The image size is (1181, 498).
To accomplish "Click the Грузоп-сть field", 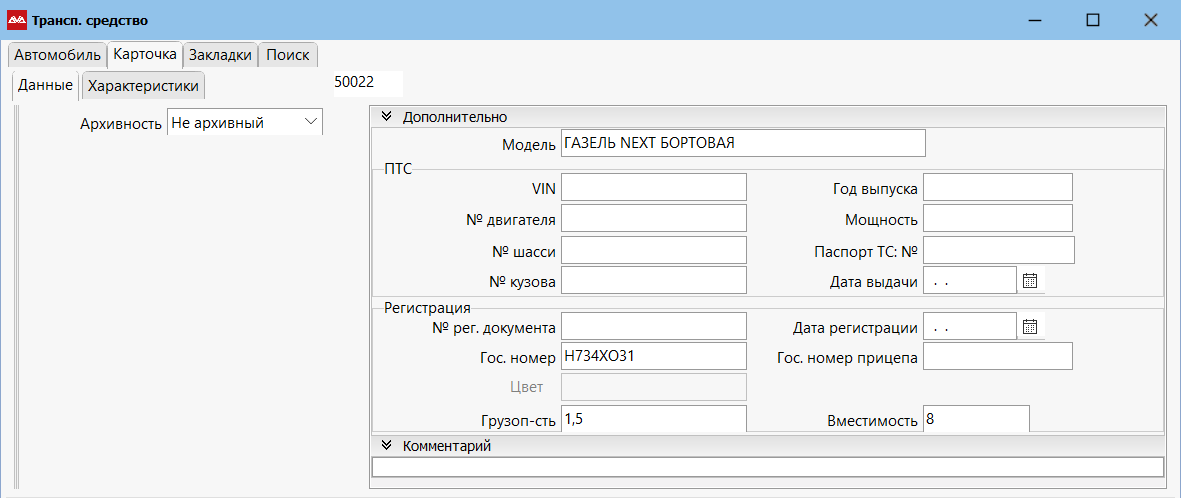I will coord(654,419).
